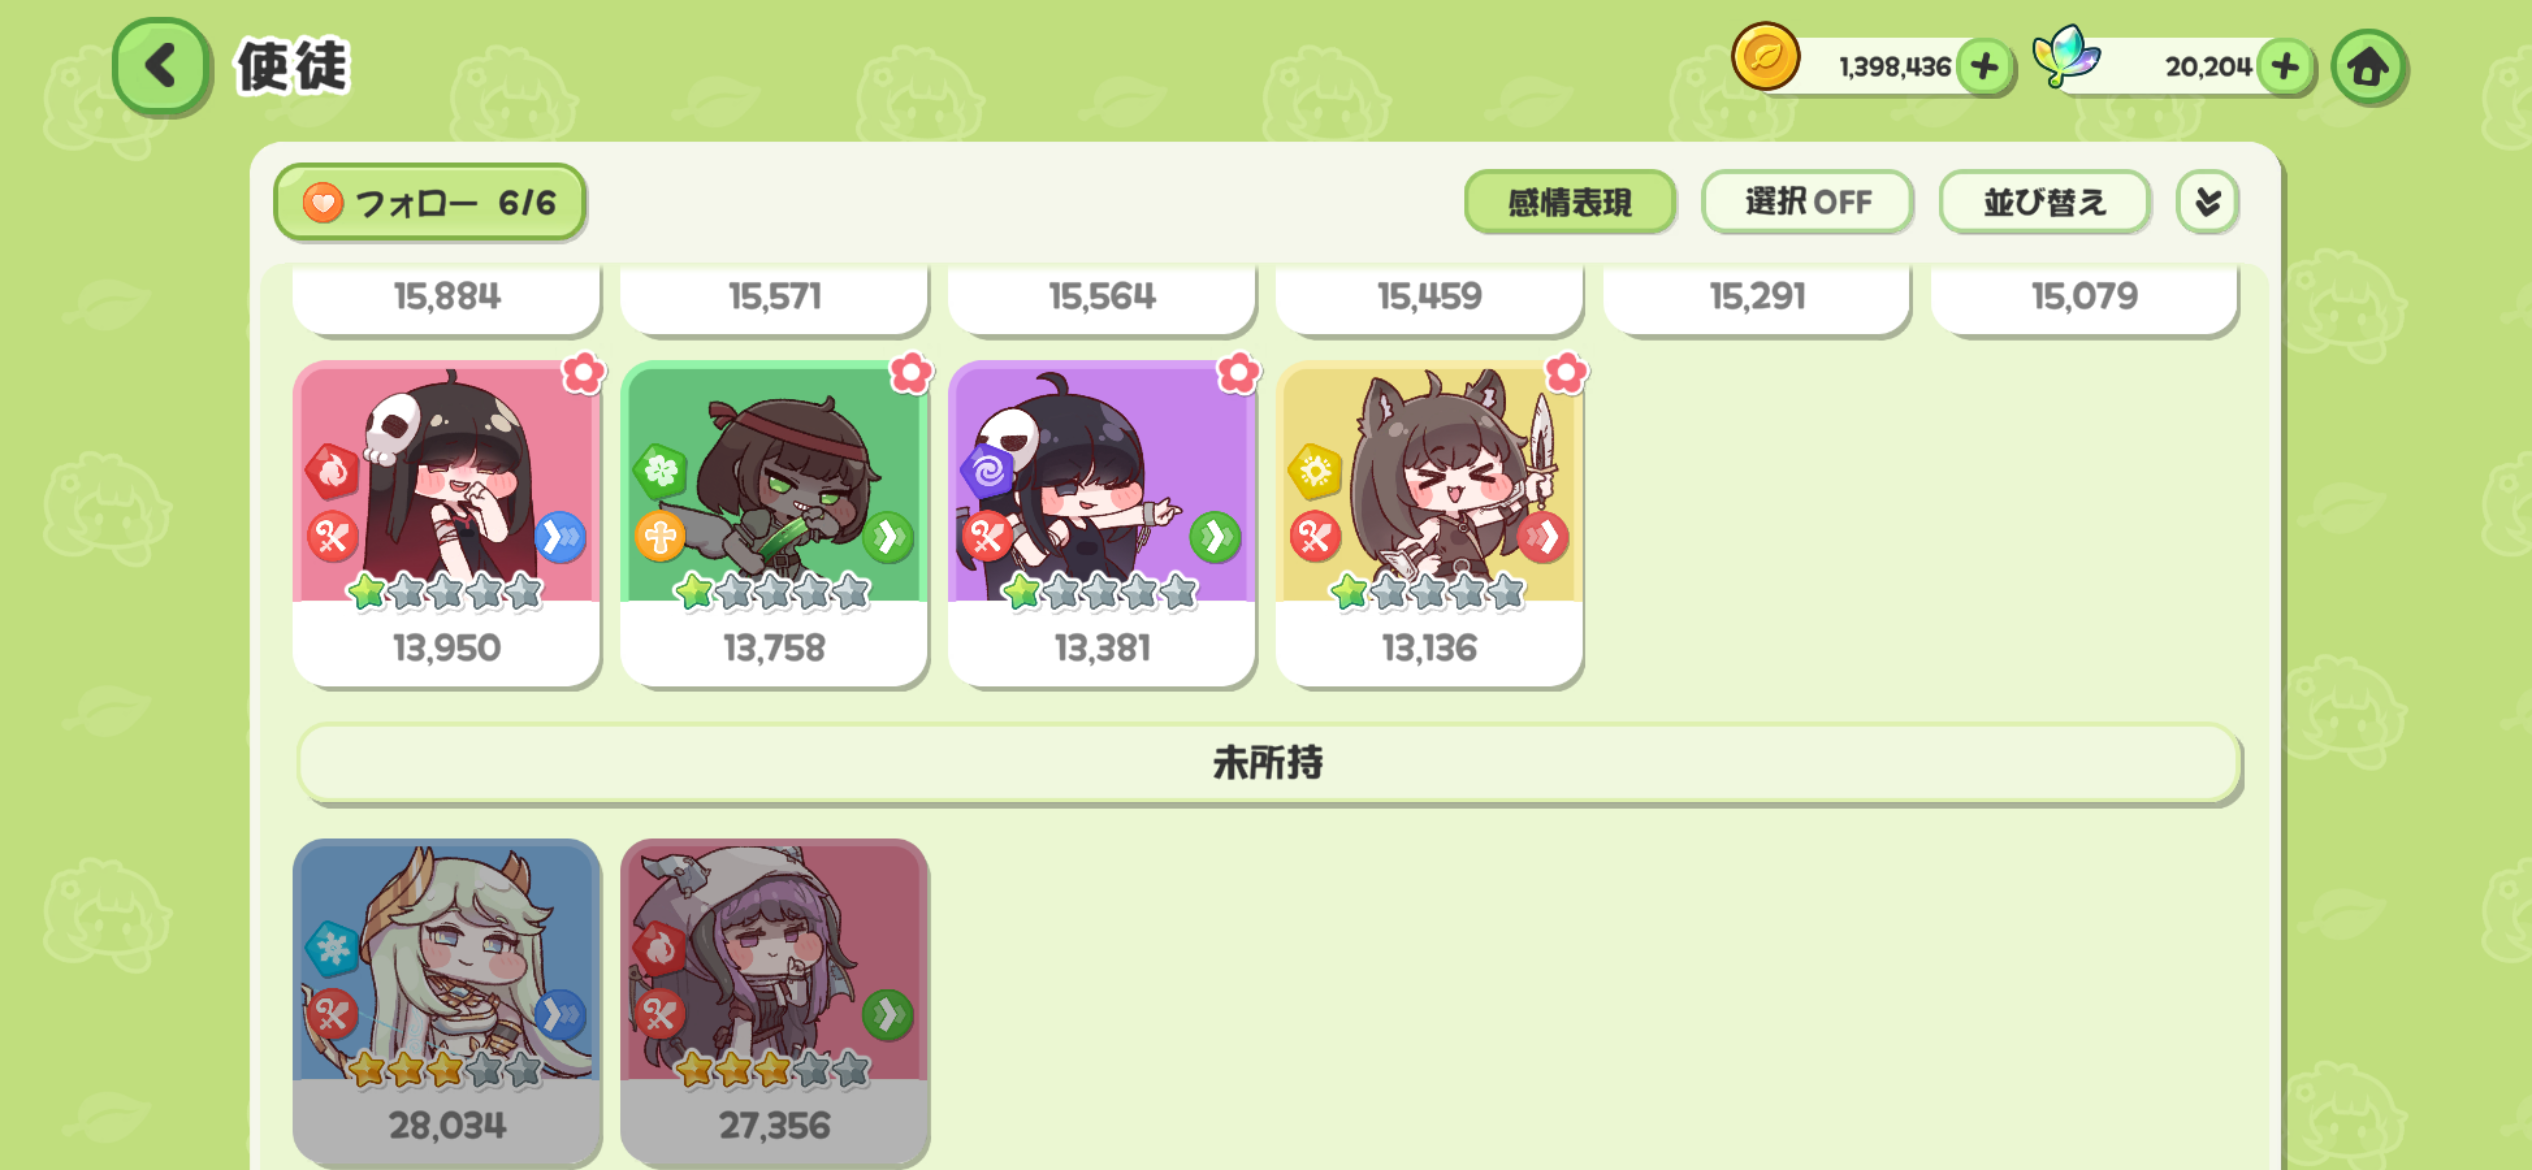Screen dimensions: 2532x1170
Task: Open unowned dragon girl 28,034 card
Action: (447, 1001)
